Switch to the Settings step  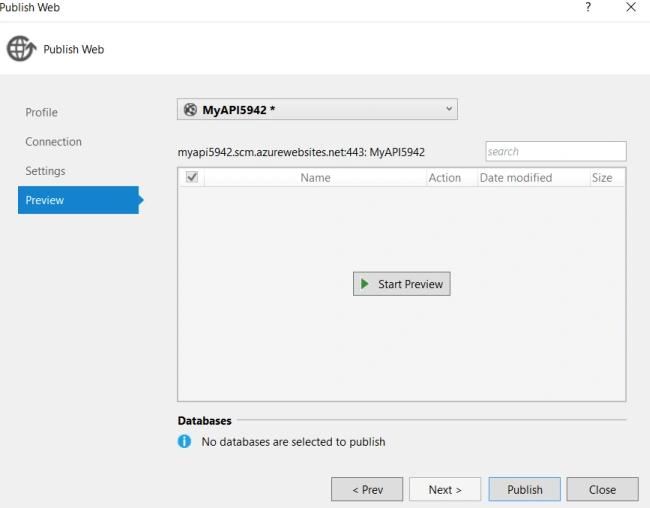coord(45,171)
